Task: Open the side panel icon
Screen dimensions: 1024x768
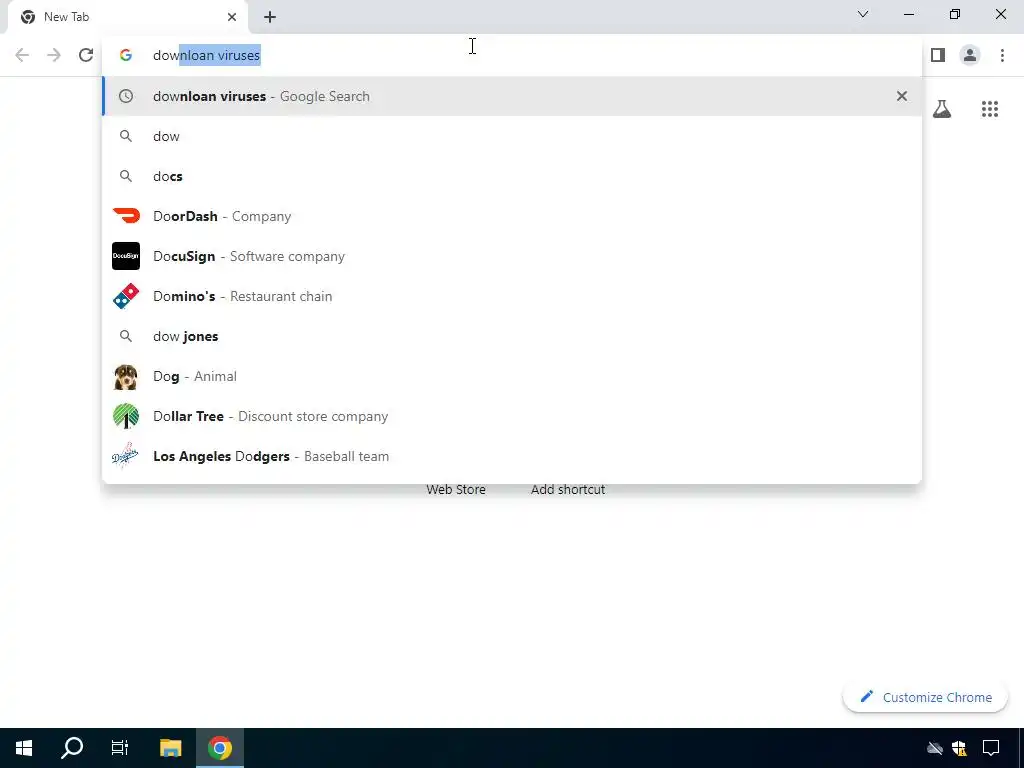Action: point(938,56)
